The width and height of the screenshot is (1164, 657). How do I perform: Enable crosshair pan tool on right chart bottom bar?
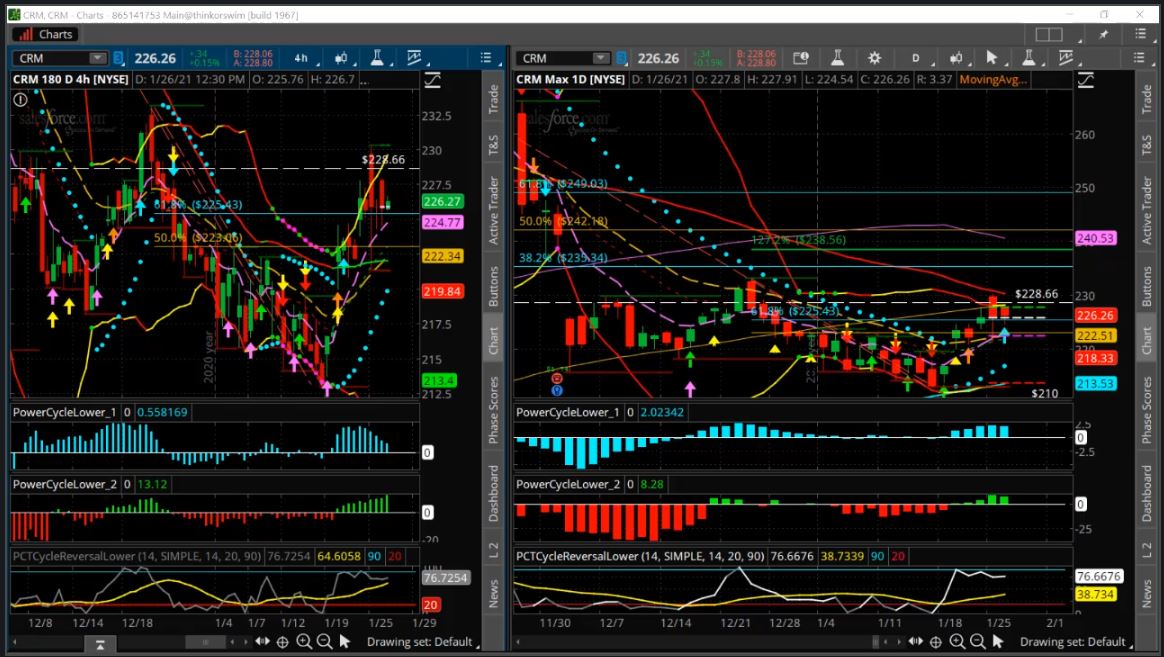(936, 642)
